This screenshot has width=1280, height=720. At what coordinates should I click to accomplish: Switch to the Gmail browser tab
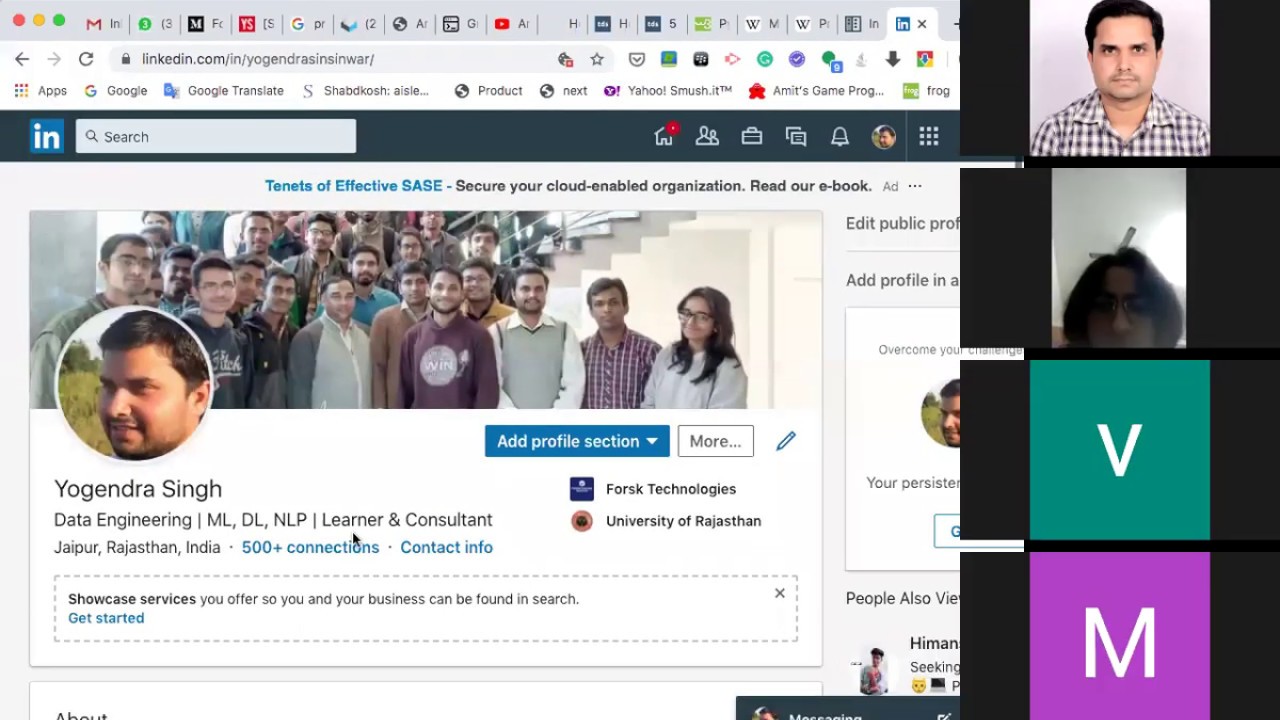tap(103, 24)
